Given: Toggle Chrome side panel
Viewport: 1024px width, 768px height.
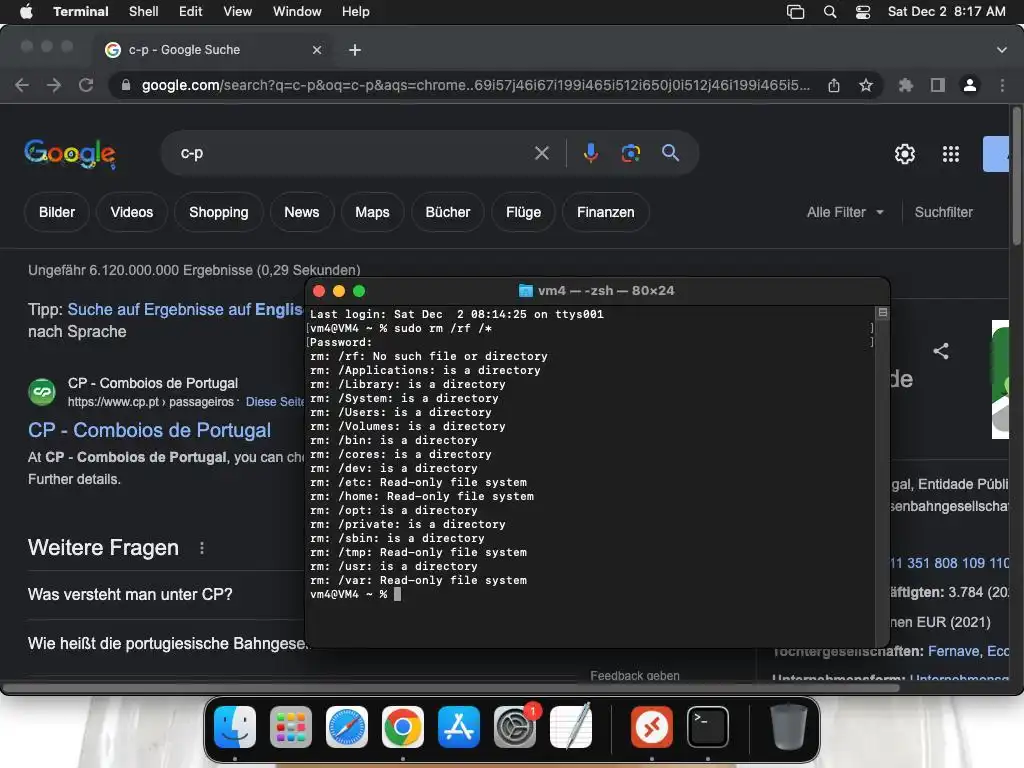Looking at the screenshot, I should pyautogui.click(x=937, y=85).
